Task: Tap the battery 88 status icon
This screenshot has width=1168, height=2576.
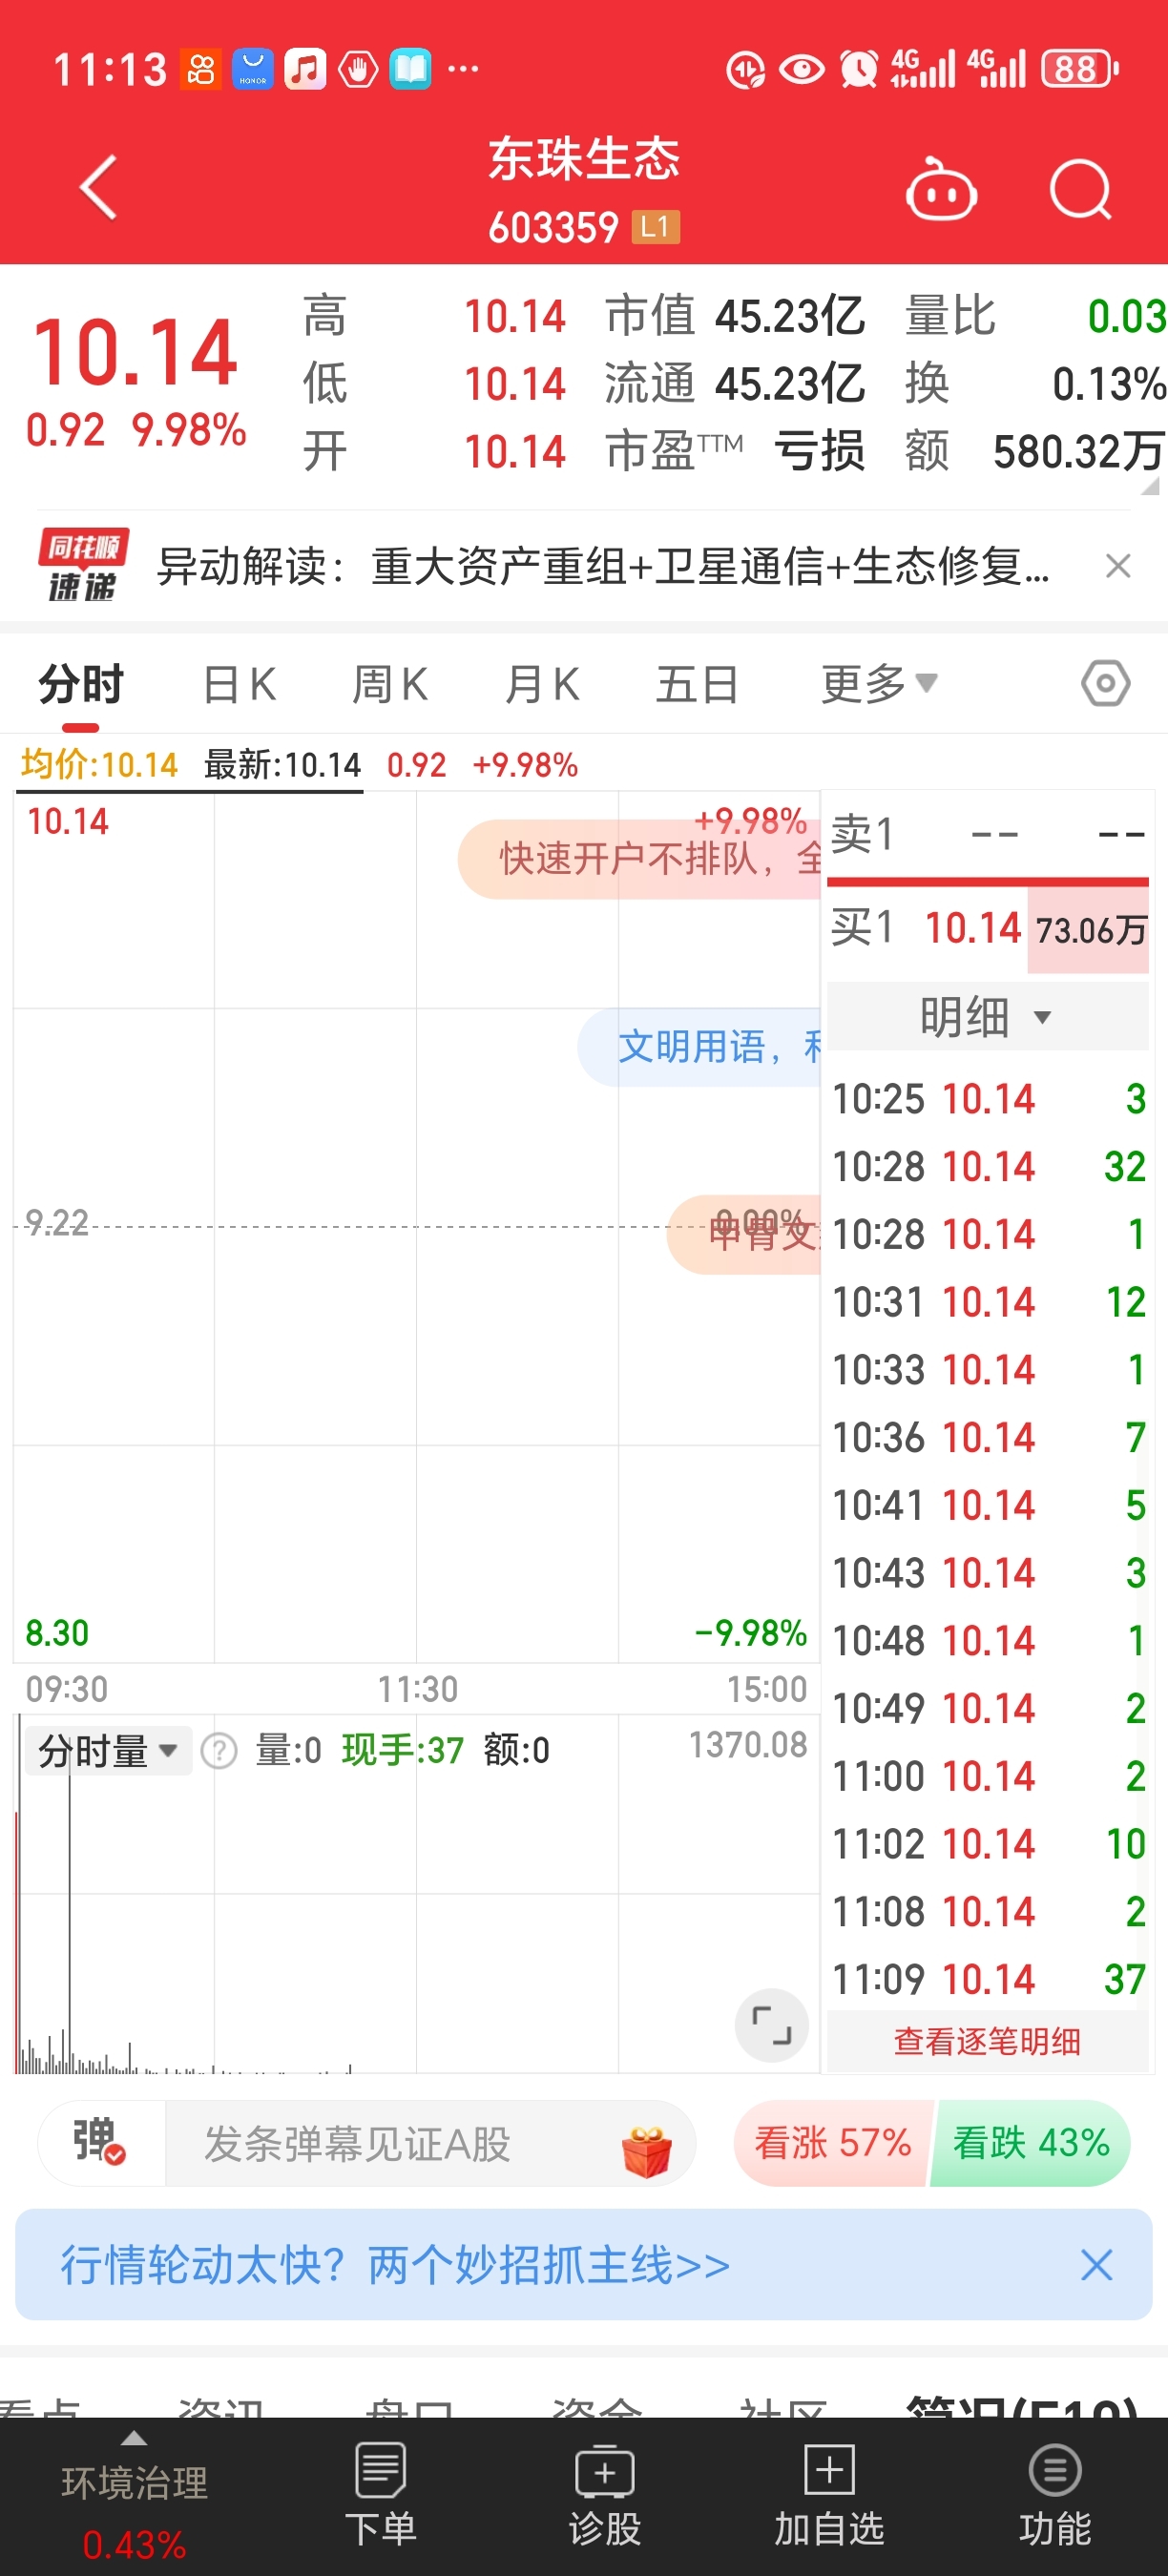Action: pos(1079,69)
